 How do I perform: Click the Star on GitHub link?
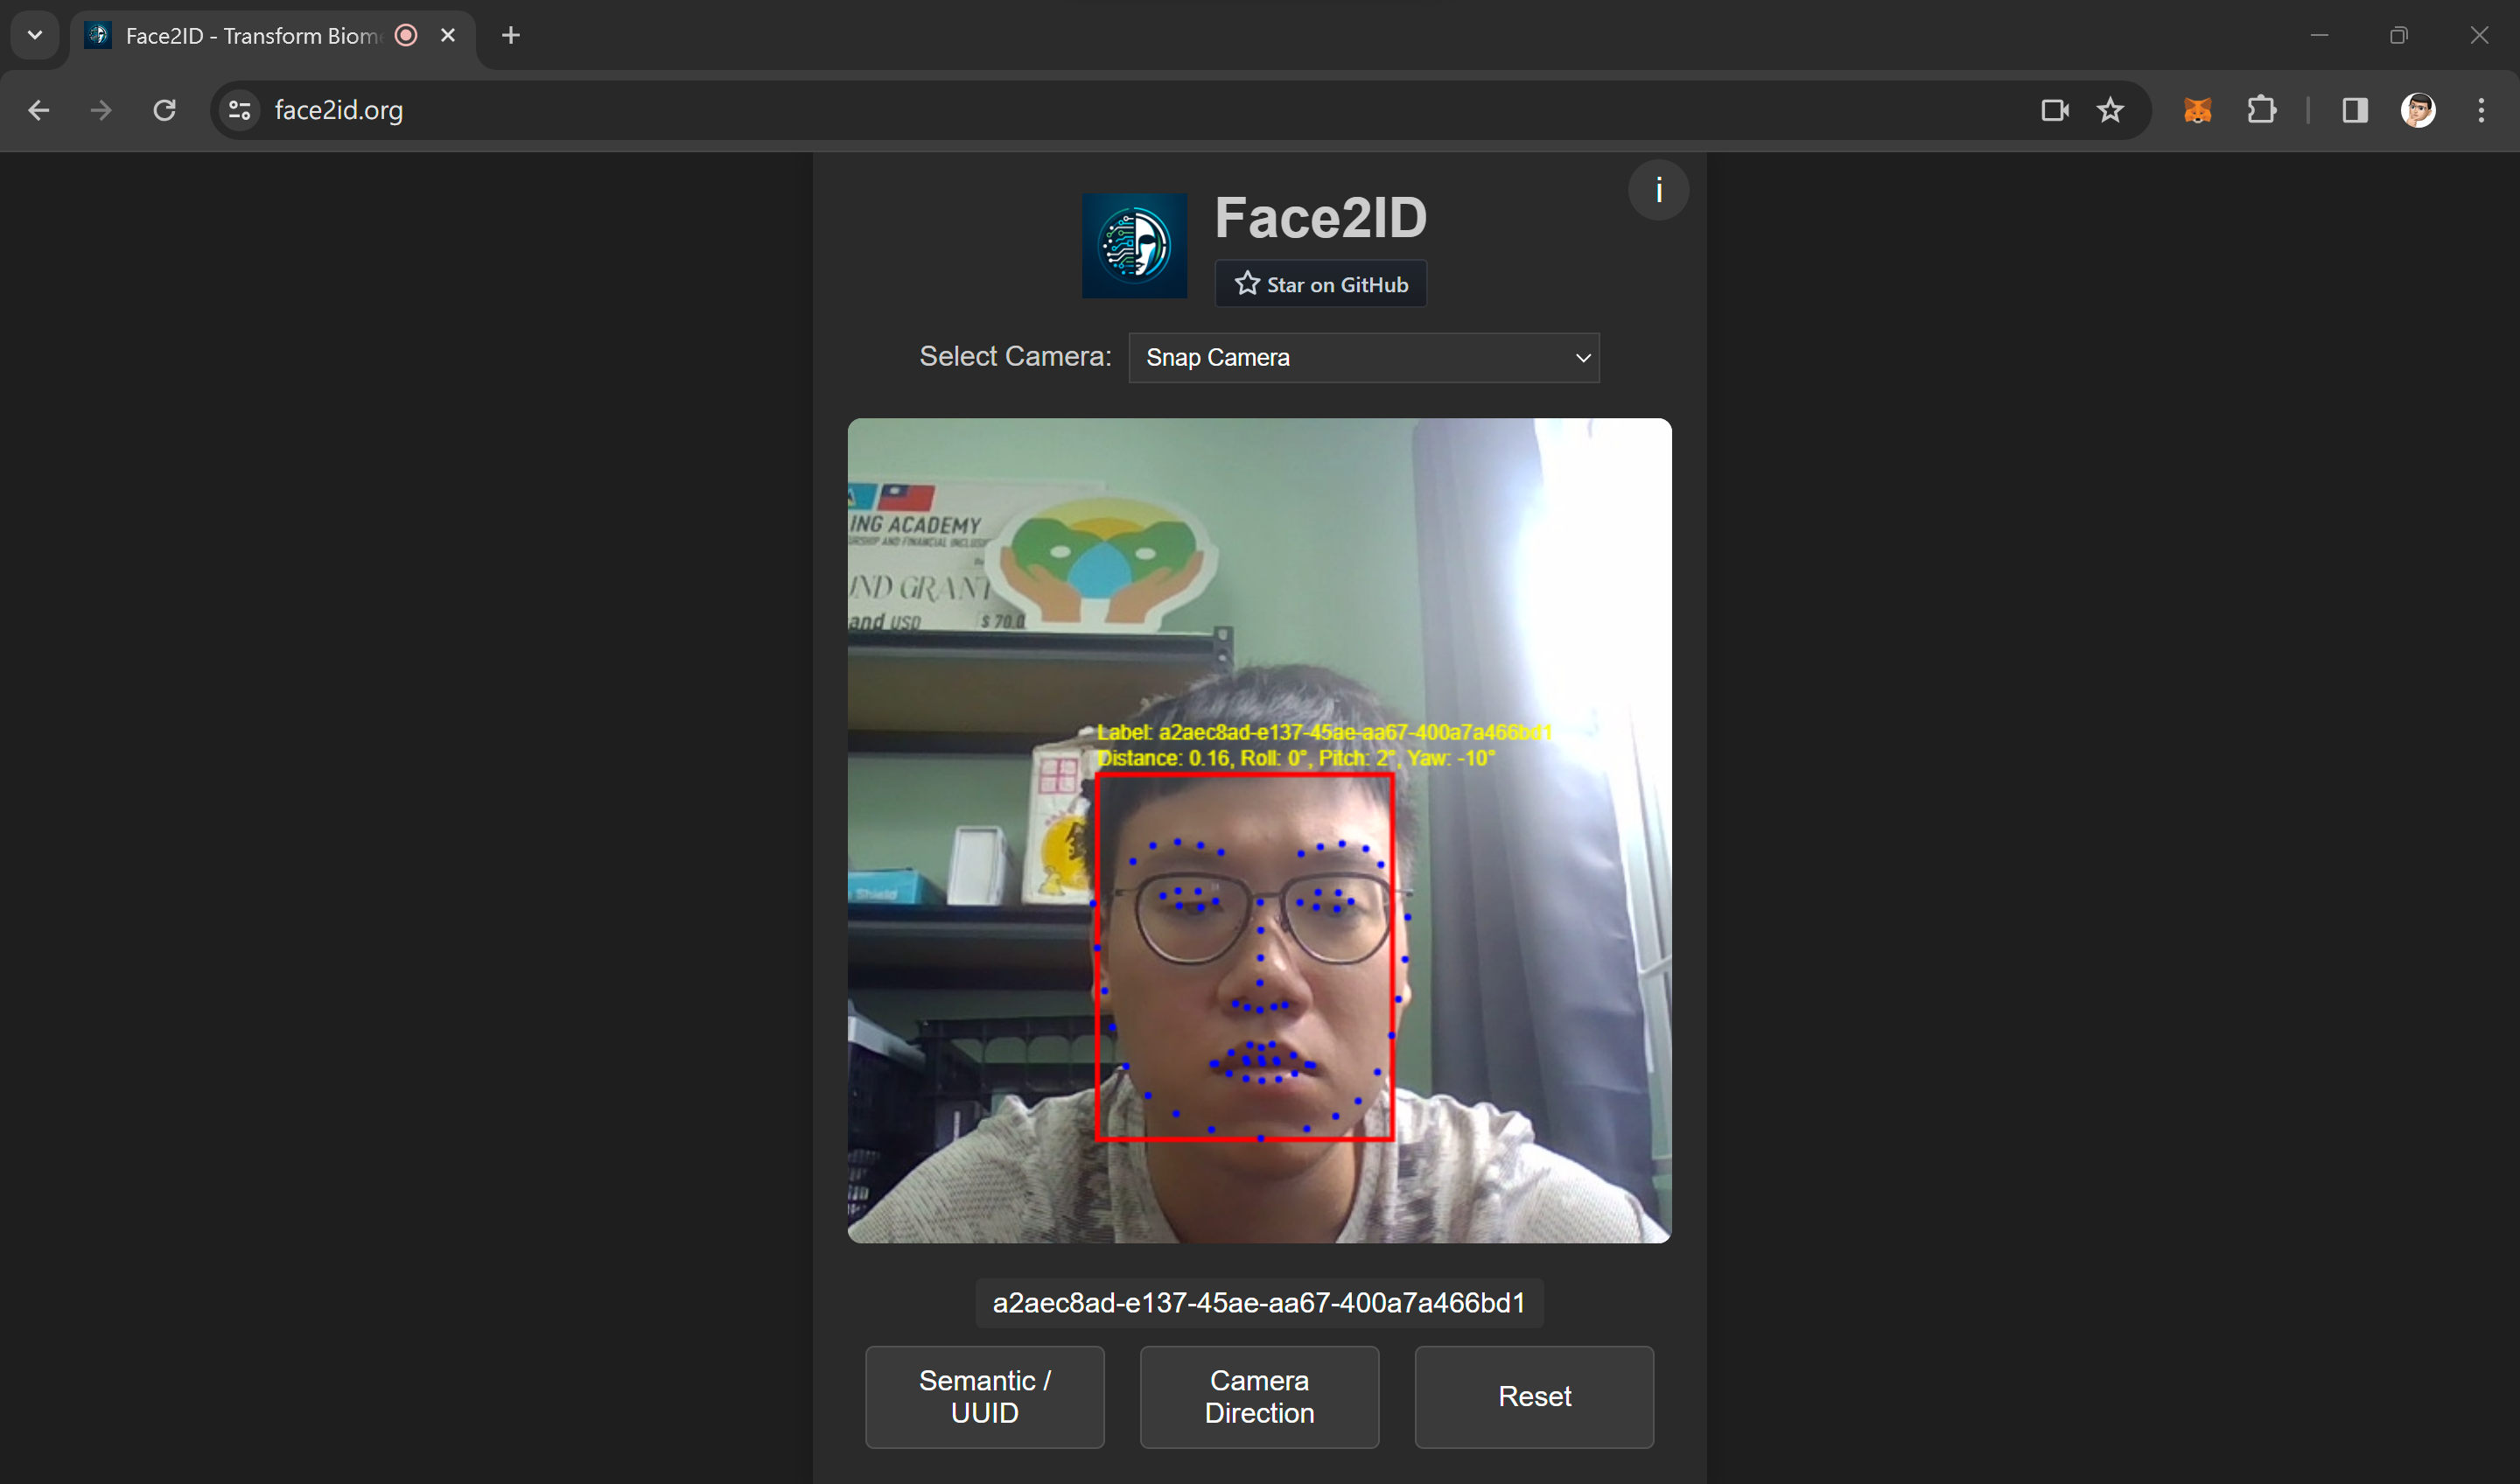pyautogui.click(x=1320, y=284)
